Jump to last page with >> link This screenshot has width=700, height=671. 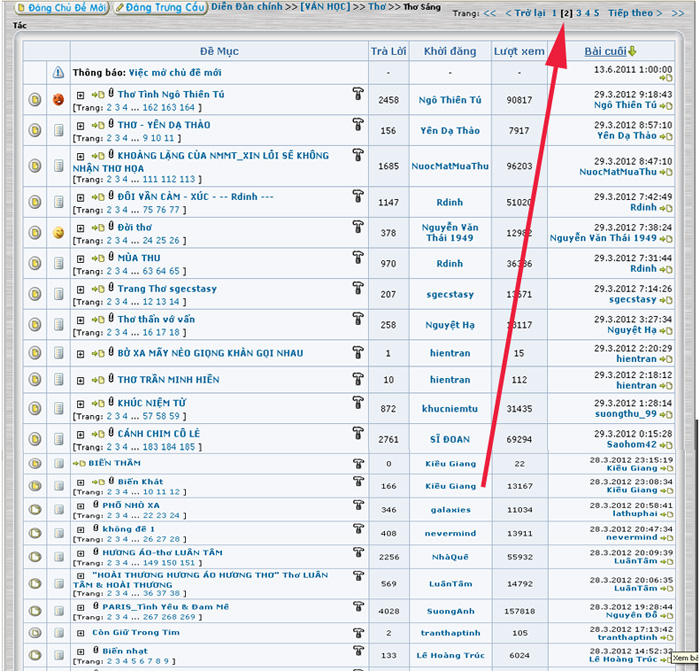coord(678,13)
